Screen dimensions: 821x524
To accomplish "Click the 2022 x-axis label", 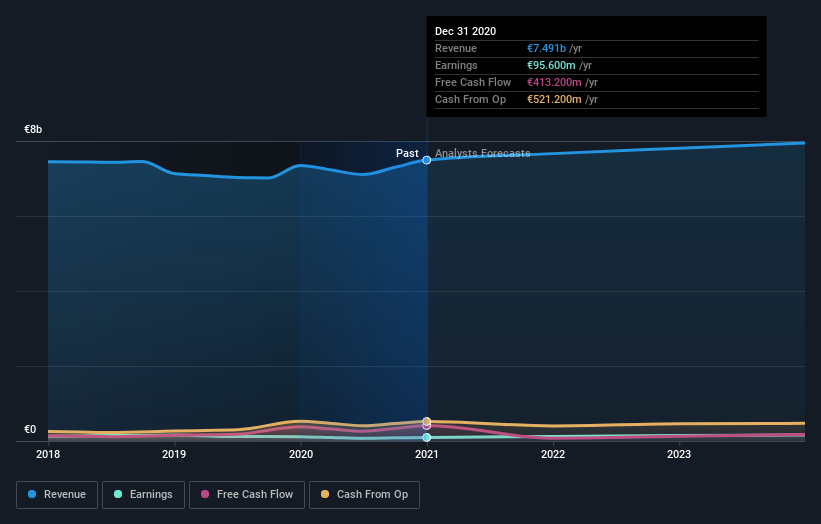I will pyautogui.click(x=553, y=454).
